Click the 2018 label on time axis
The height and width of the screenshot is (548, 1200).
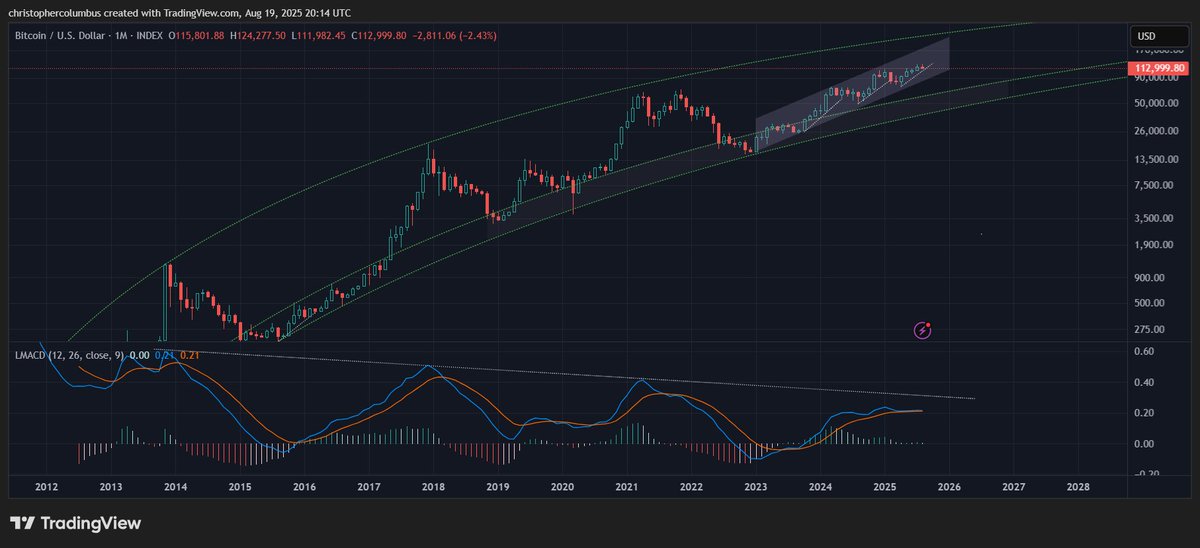[433, 487]
